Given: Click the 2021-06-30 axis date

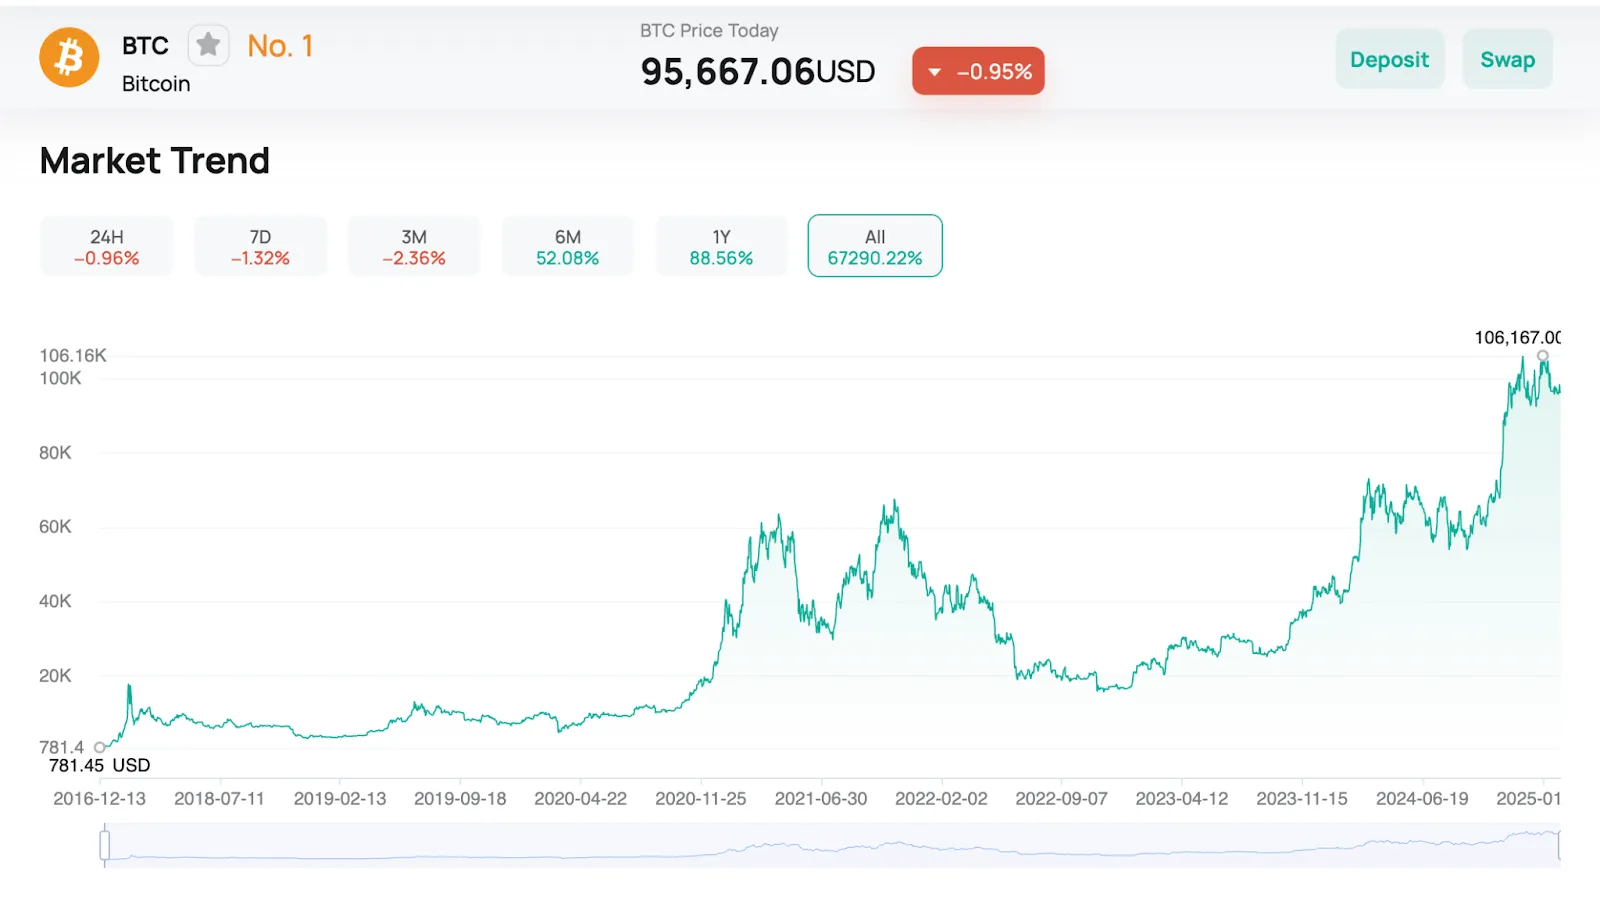Looking at the screenshot, I should pos(821,799).
